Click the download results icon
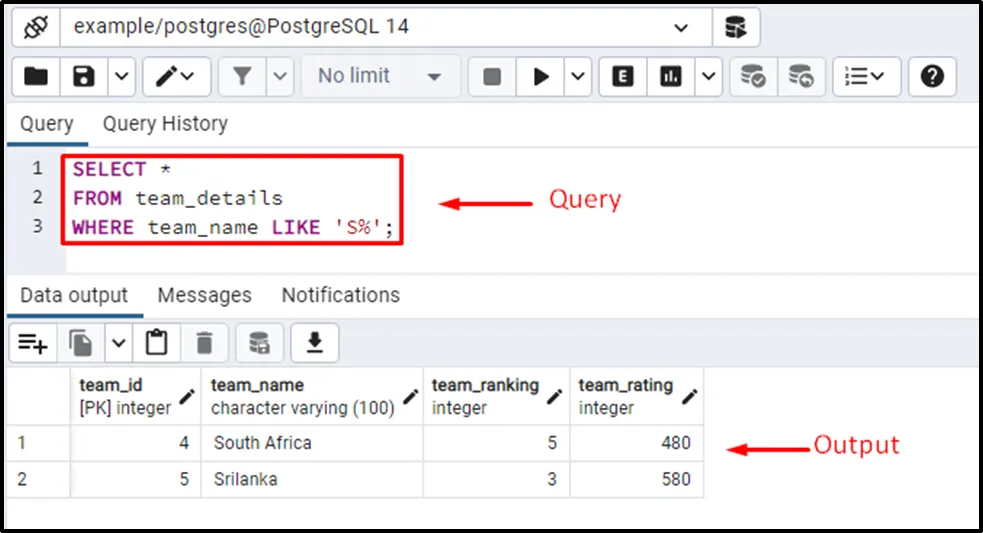This screenshot has height=533, width=983. [x=315, y=343]
